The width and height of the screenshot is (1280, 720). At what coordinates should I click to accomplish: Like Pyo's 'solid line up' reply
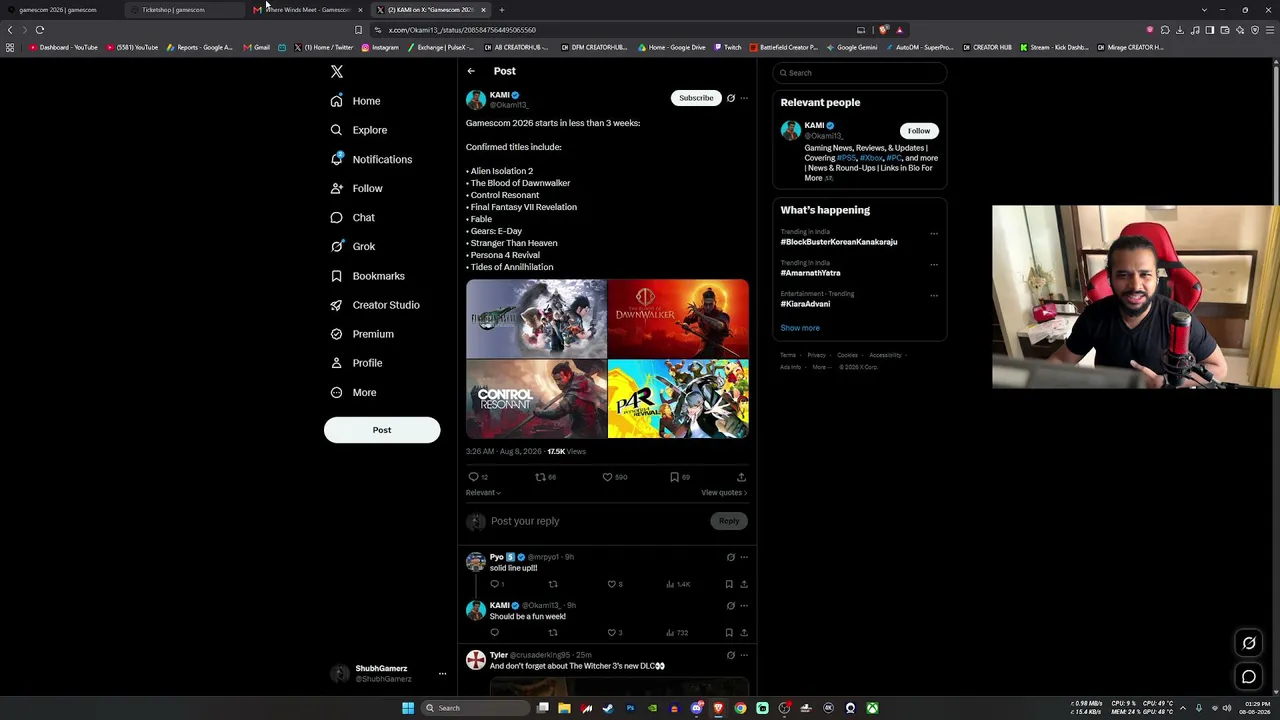coord(612,584)
